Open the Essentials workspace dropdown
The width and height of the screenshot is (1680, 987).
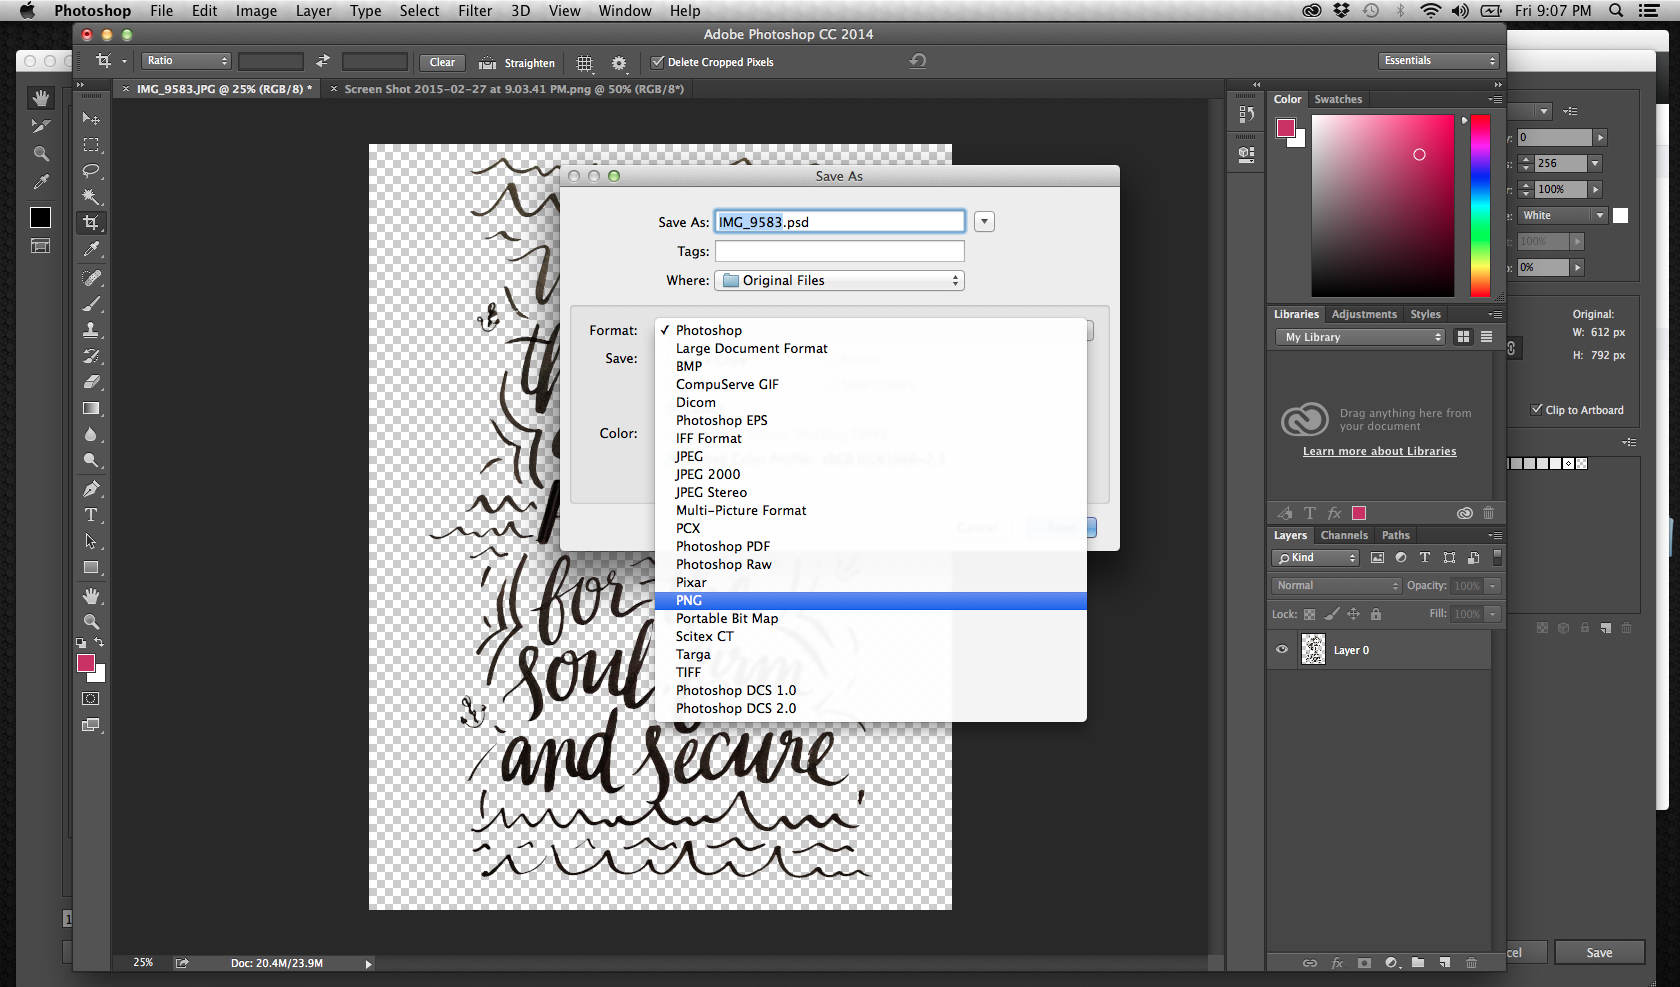pyautogui.click(x=1438, y=61)
